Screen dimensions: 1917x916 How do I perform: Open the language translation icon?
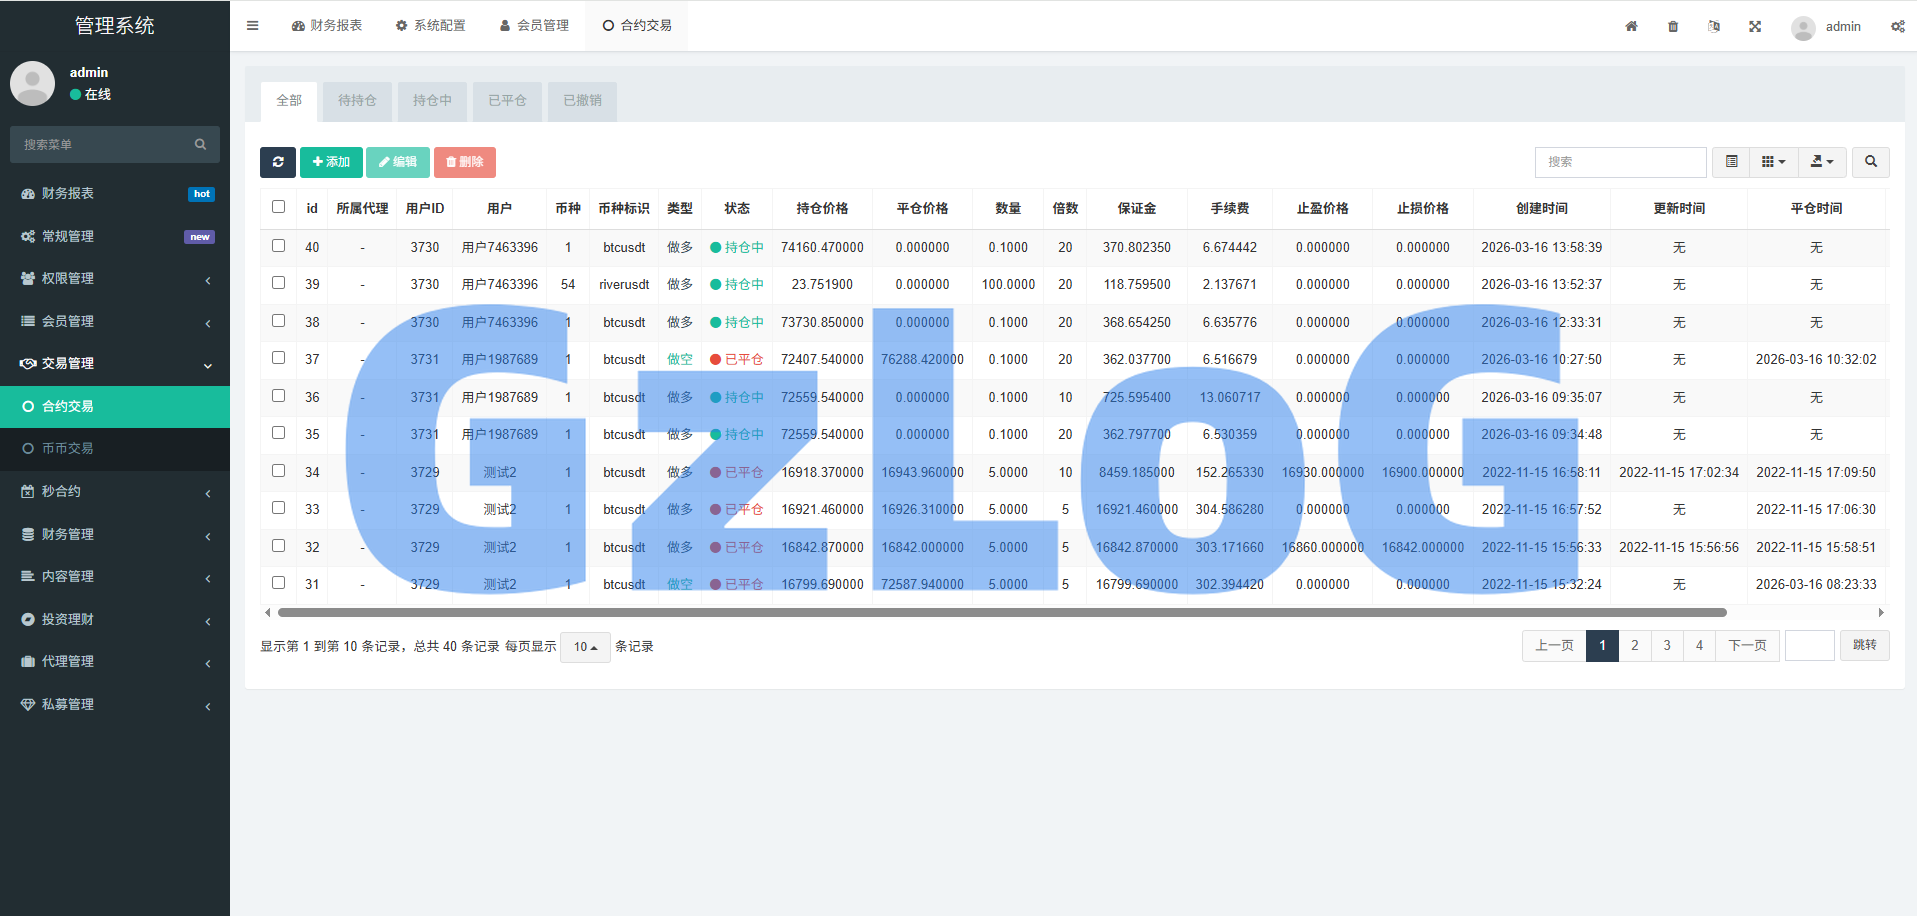tap(1714, 26)
